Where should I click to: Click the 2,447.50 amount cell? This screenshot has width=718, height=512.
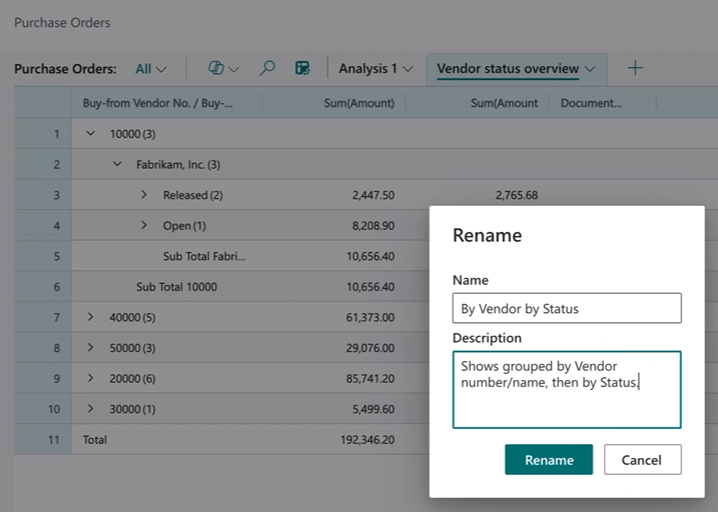(x=373, y=195)
